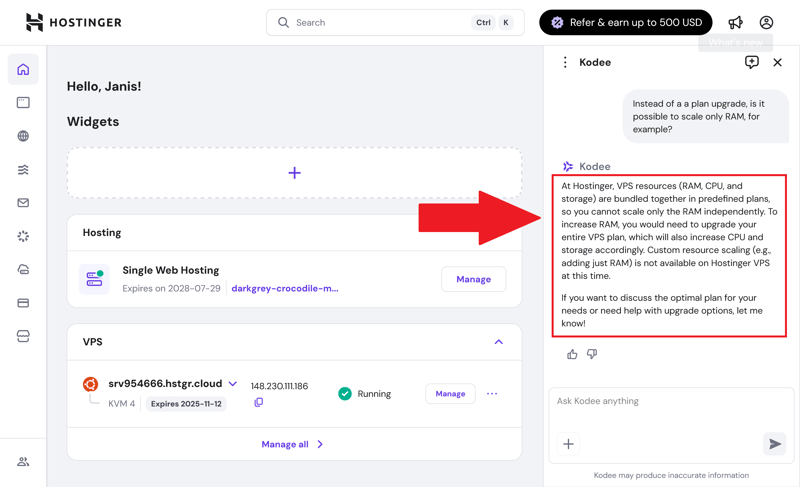The width and height of the screenshot is (800, 487).
Task: Click the Manage all link
Action: click(291, 444)
